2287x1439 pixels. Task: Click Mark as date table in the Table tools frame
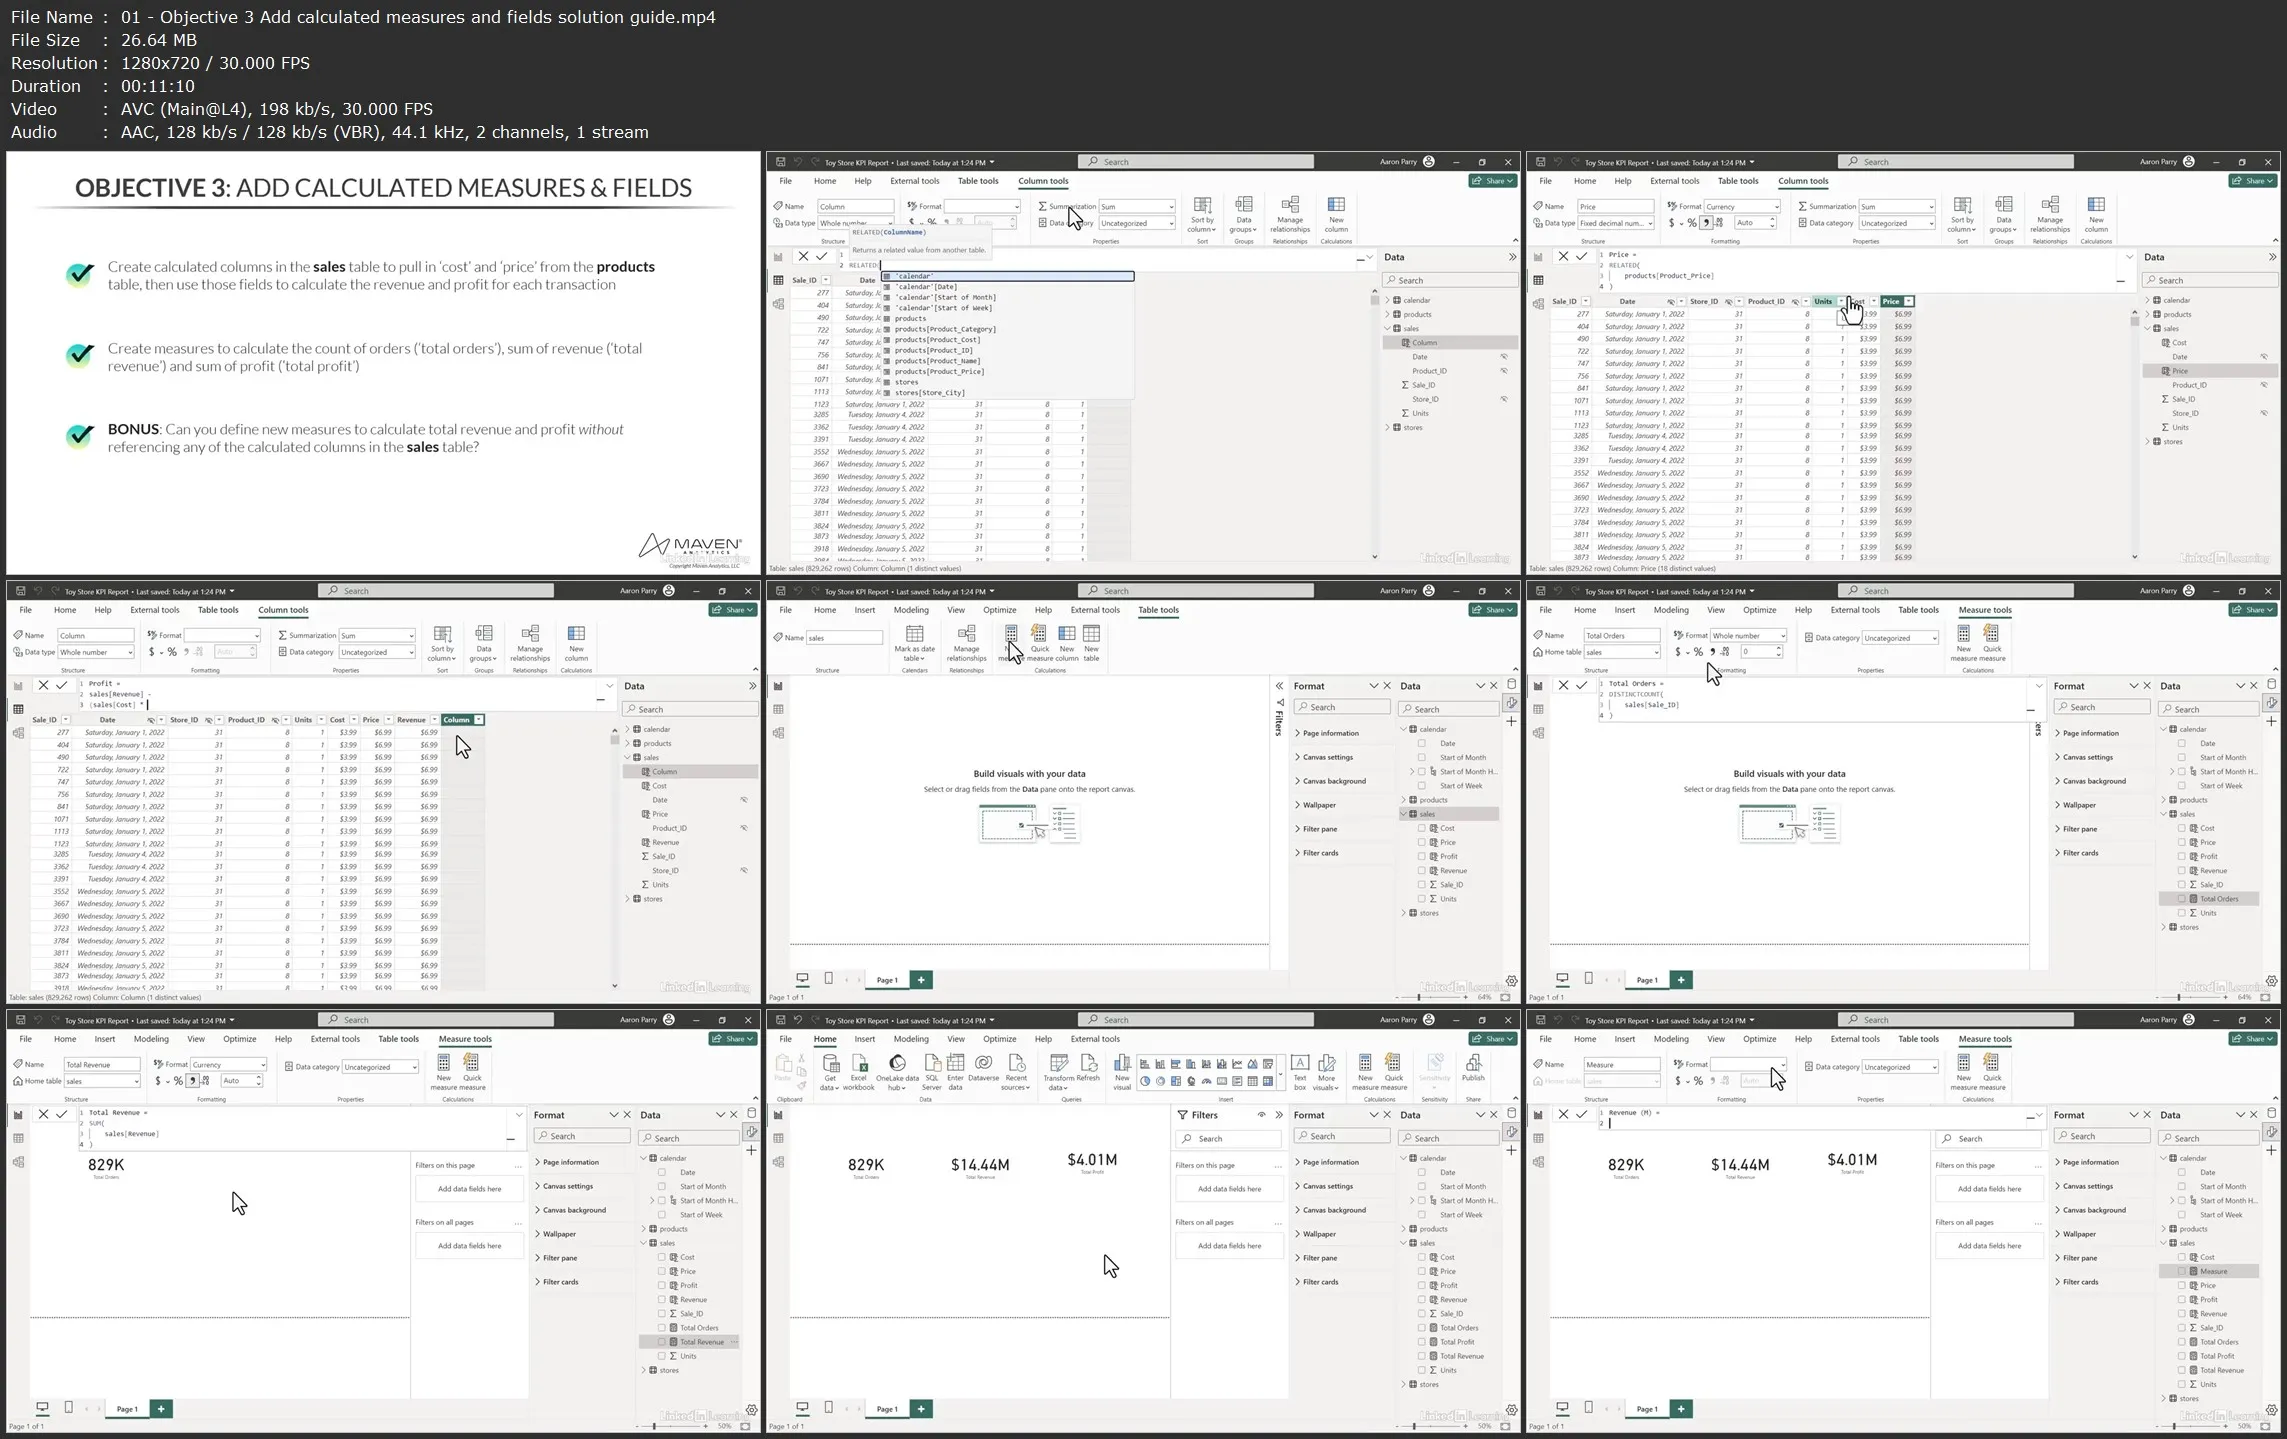pyautogui.click(x=914, y=644)
